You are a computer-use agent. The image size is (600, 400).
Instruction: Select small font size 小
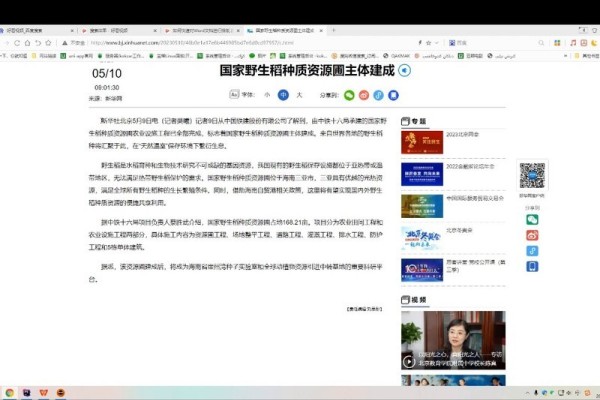click(x=267, y=95)
